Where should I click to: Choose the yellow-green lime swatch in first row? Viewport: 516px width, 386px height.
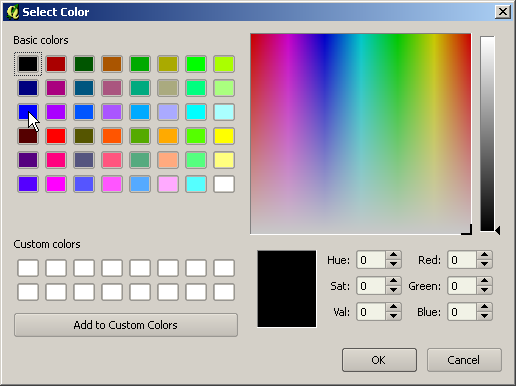click(224, 64)
